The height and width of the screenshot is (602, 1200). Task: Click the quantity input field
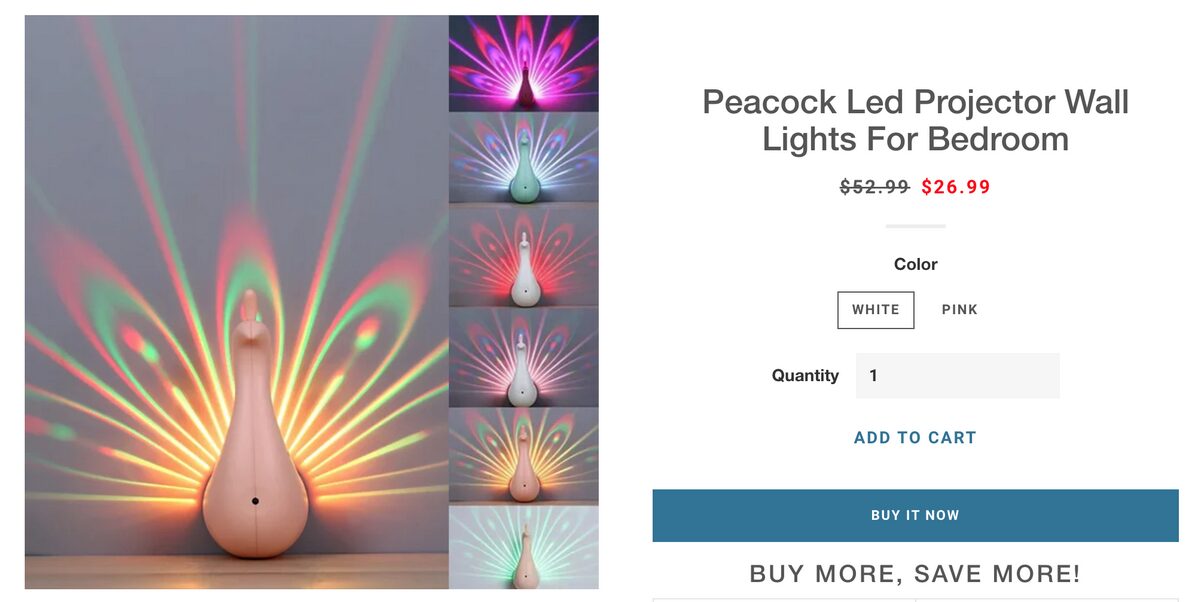point(957,375)
